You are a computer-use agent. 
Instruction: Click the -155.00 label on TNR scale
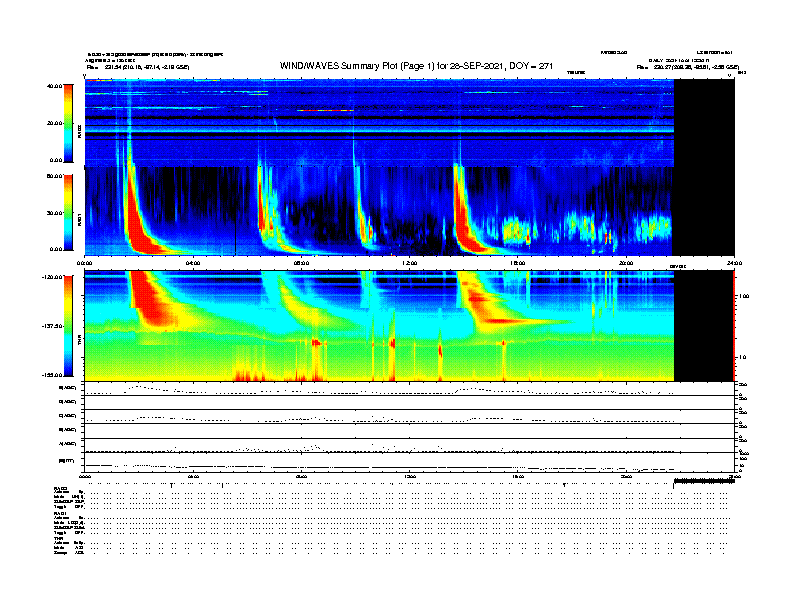tap(52, 375)
